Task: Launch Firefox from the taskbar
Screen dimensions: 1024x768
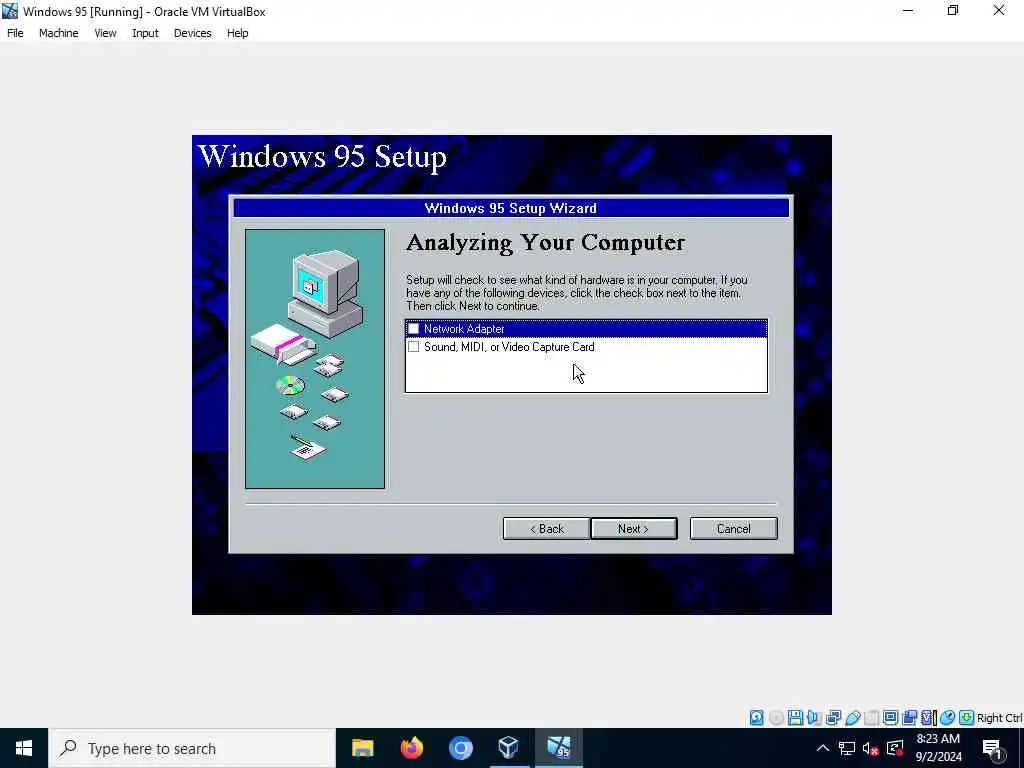Action: tap(411, 748)
